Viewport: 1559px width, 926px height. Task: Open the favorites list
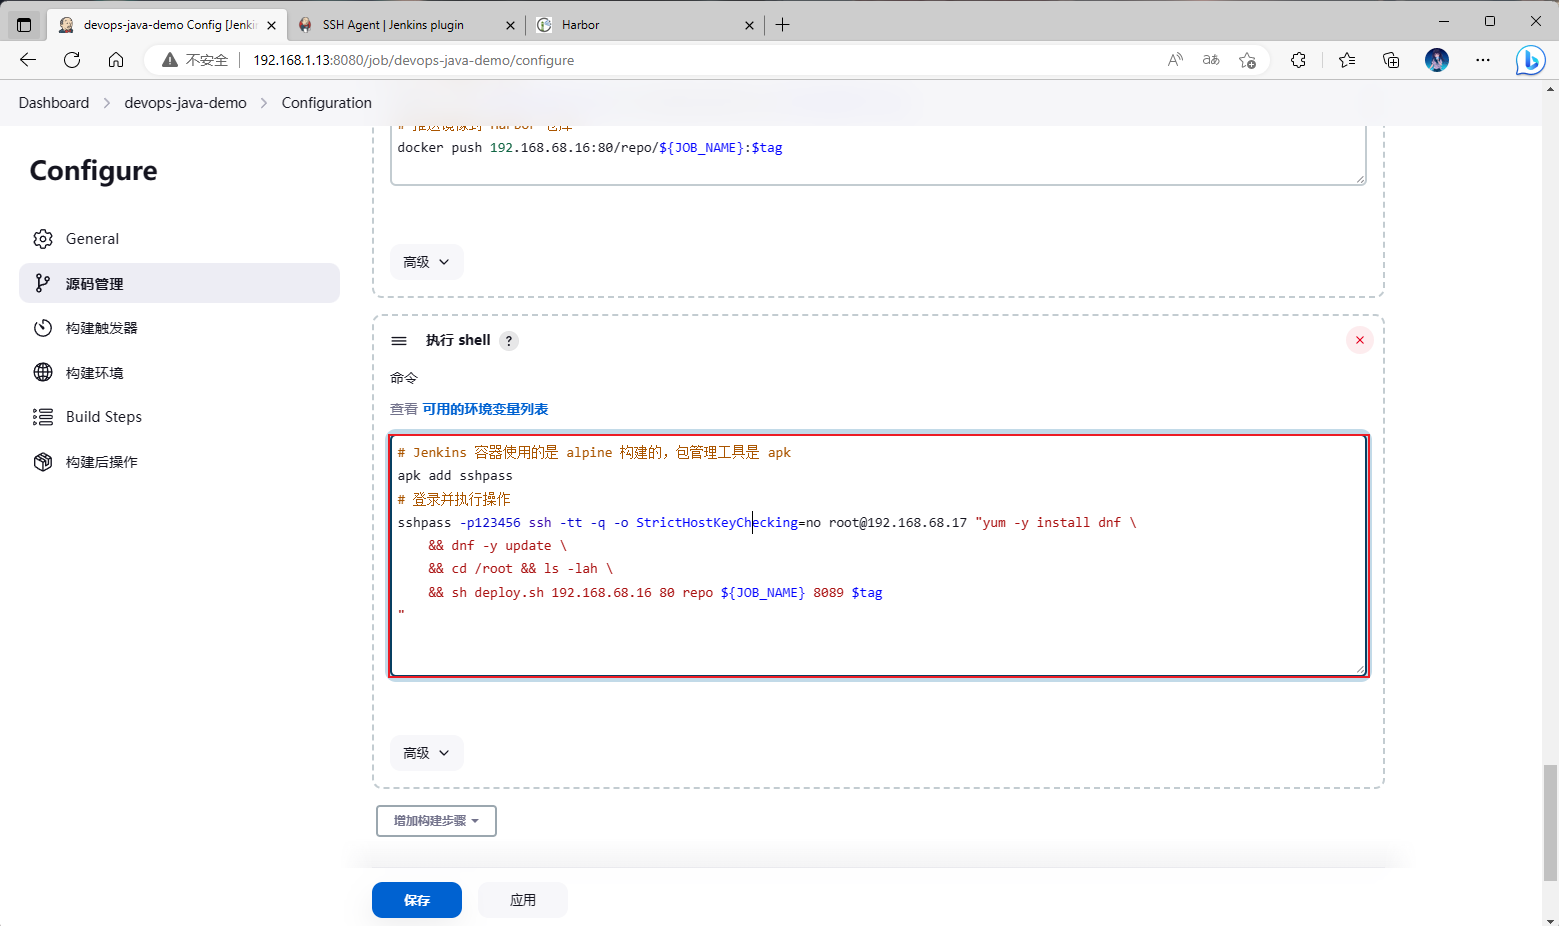pos(1347,60)
